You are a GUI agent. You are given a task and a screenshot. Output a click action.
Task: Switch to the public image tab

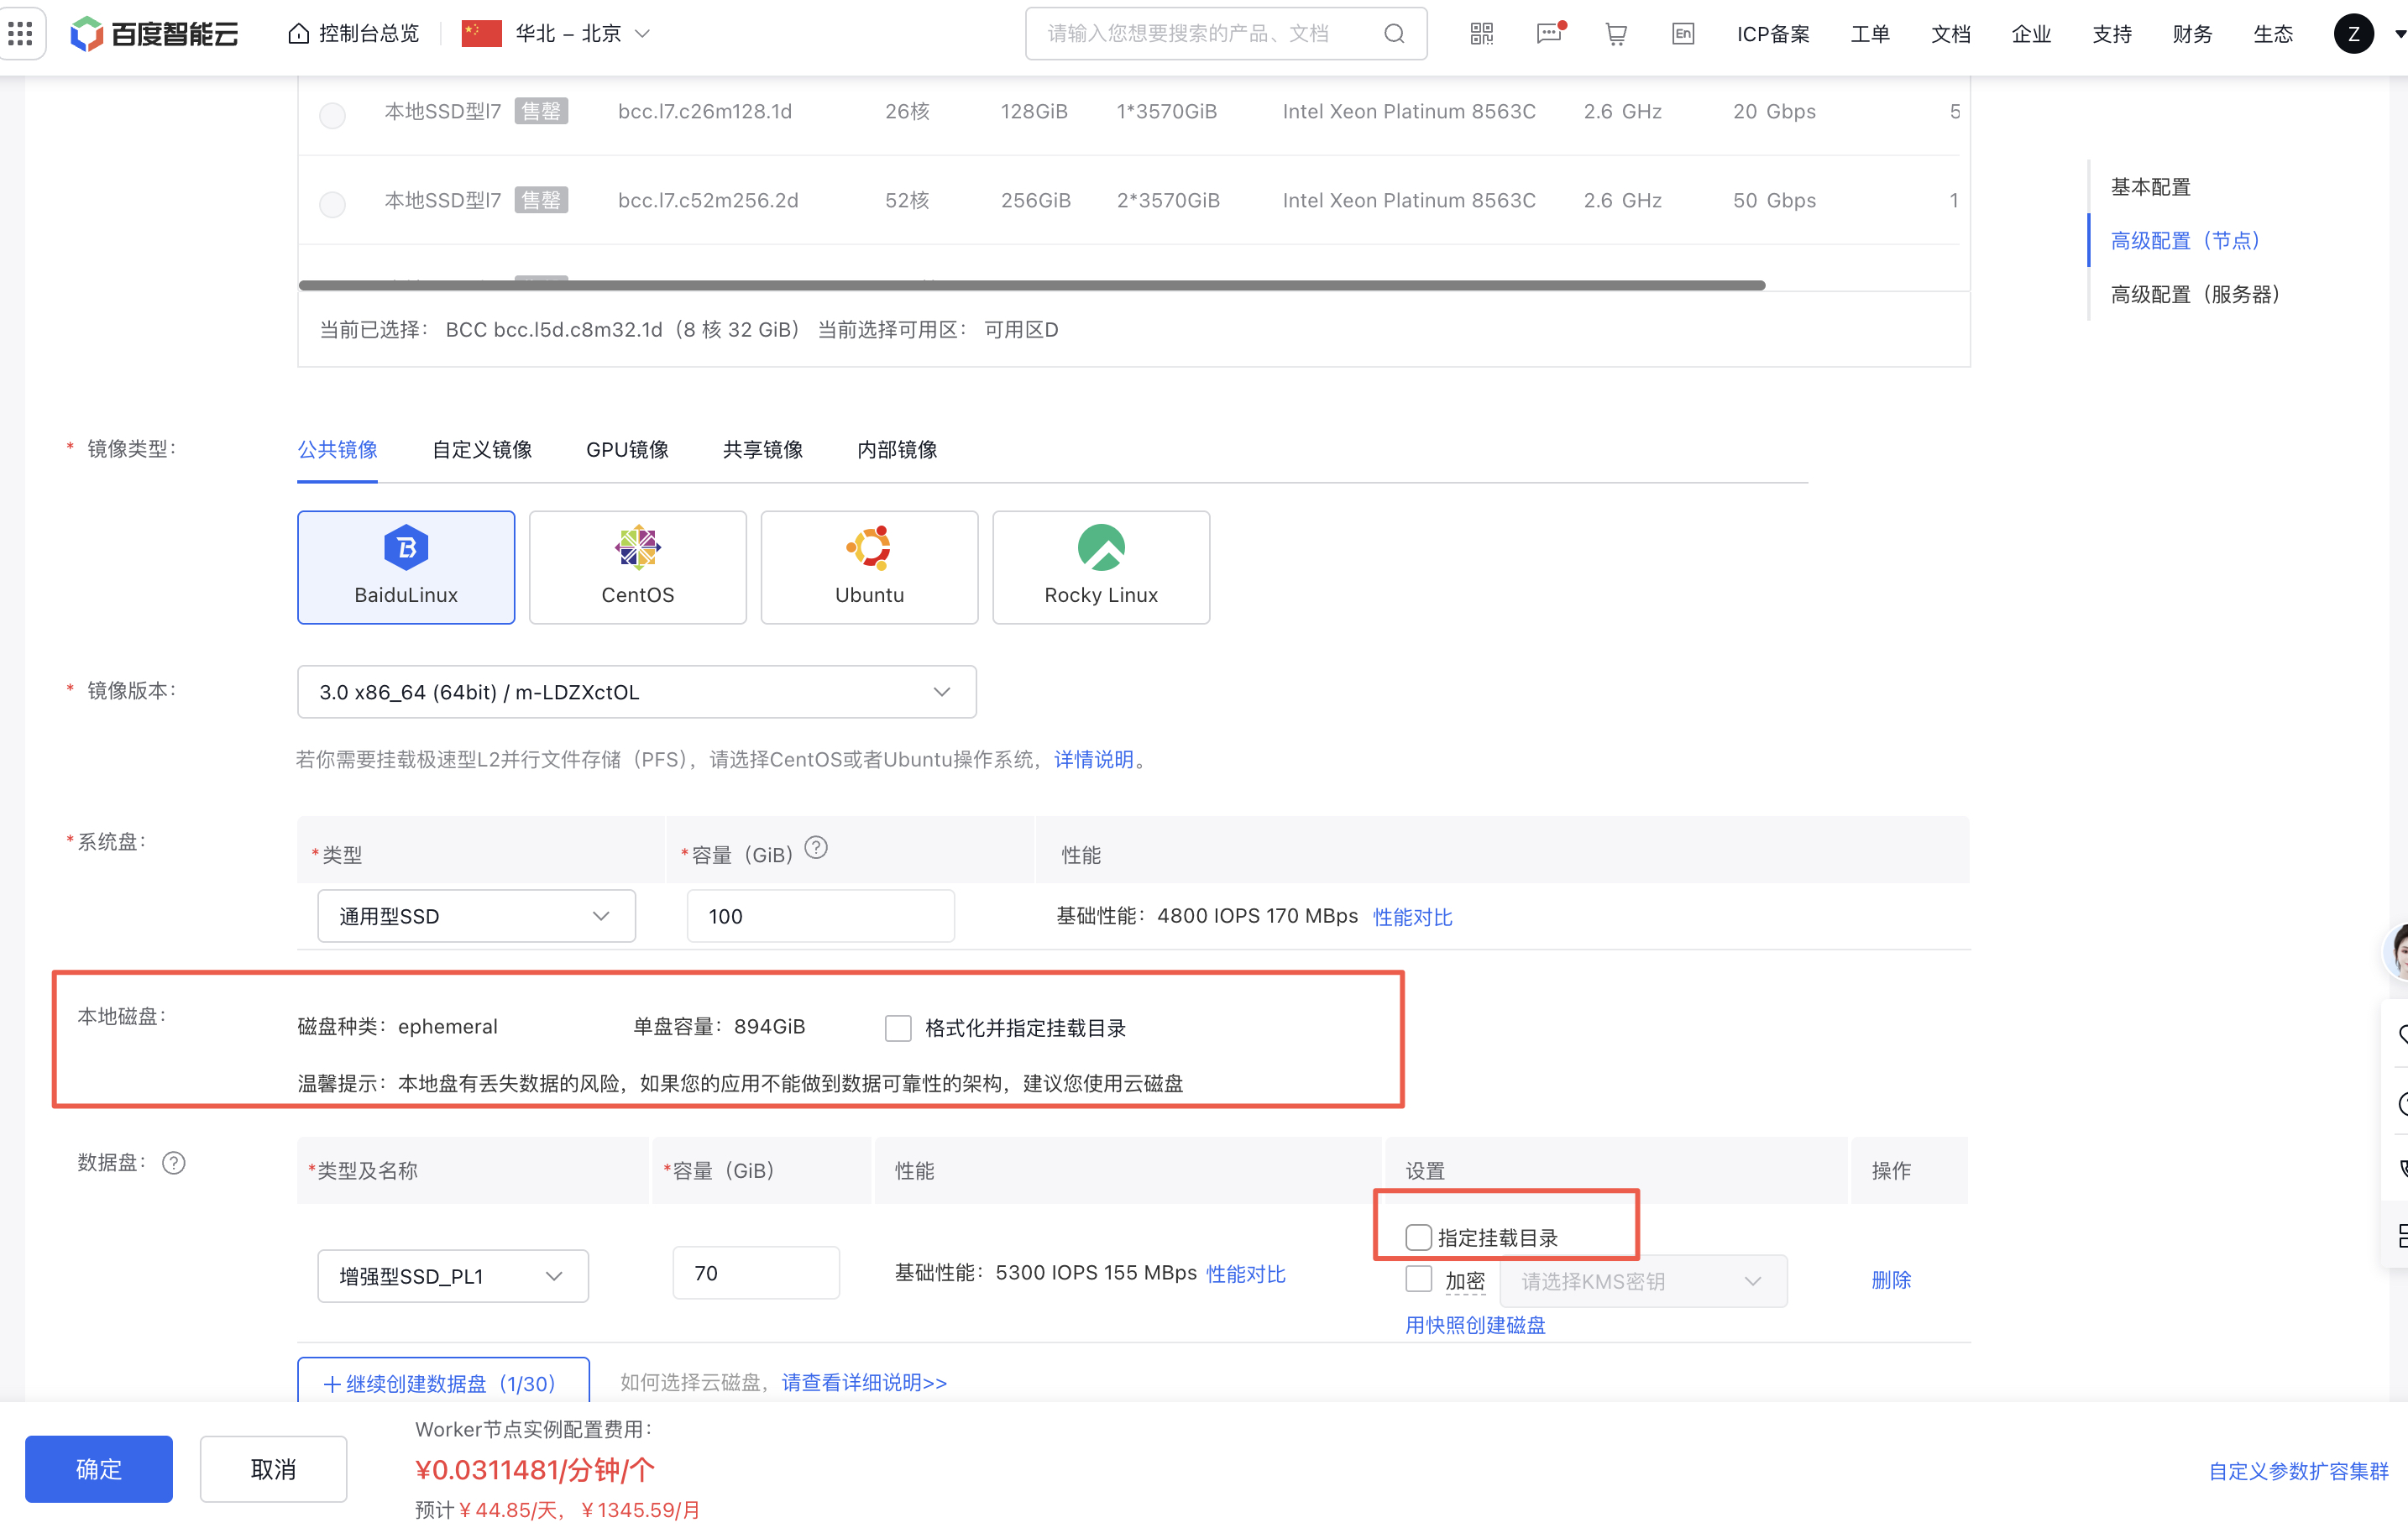[x=337, y=450]
